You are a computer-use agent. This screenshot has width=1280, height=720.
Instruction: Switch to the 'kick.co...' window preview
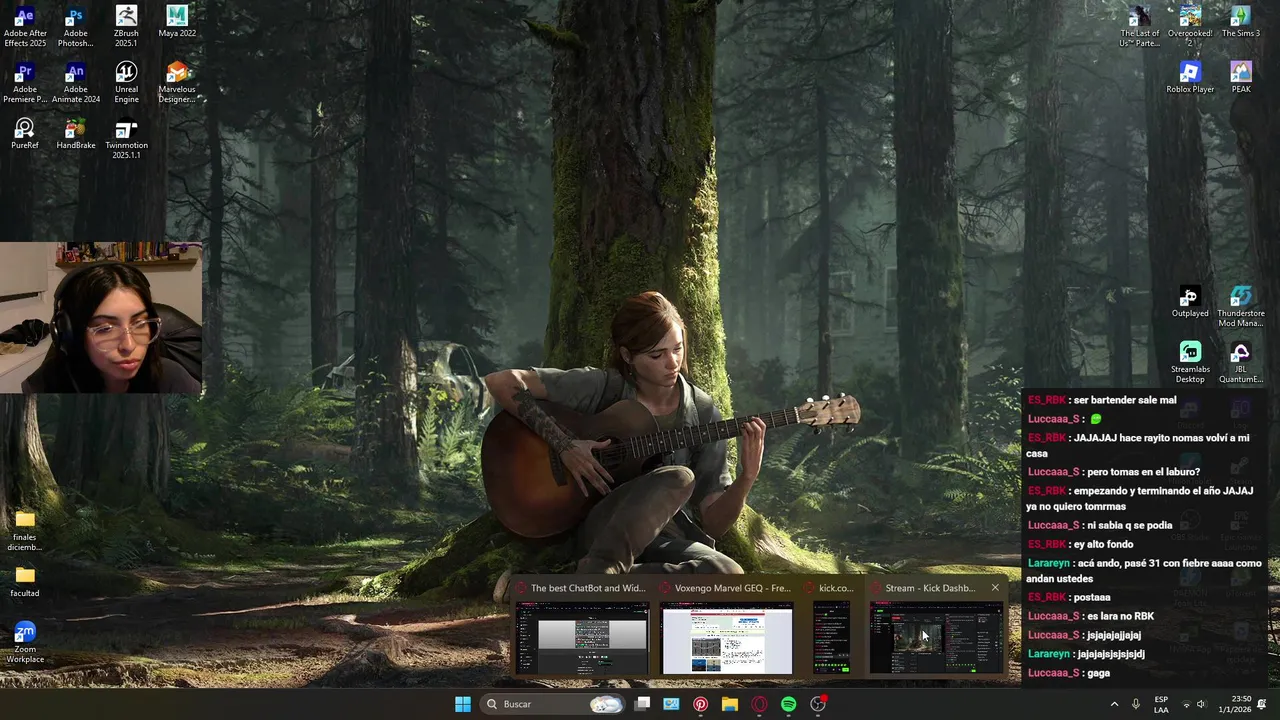pyautogui.click(x=831, y=638)
